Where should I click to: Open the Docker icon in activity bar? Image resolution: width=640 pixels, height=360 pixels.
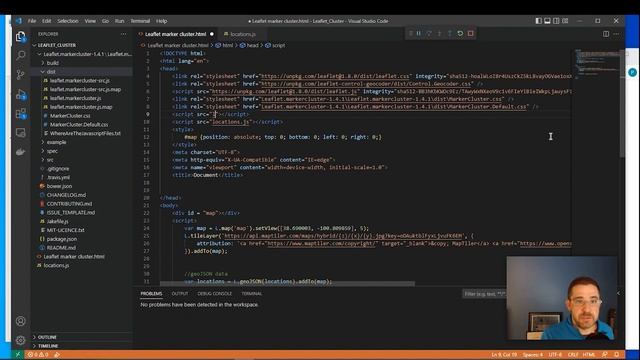coord(21,152)
